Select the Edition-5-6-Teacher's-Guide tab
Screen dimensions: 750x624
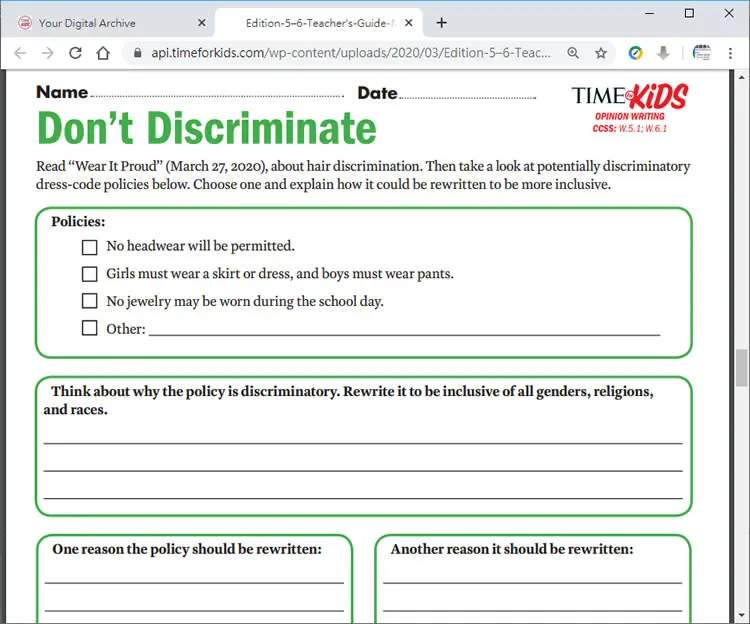point(320,23)
